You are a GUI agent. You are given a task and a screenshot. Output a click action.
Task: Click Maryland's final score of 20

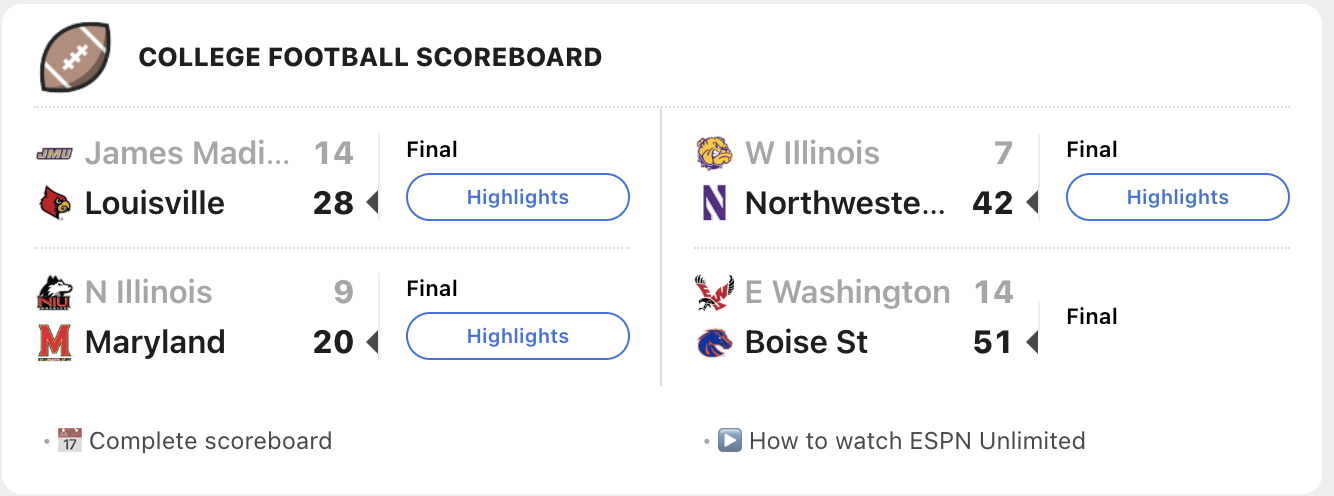point(333,343)
